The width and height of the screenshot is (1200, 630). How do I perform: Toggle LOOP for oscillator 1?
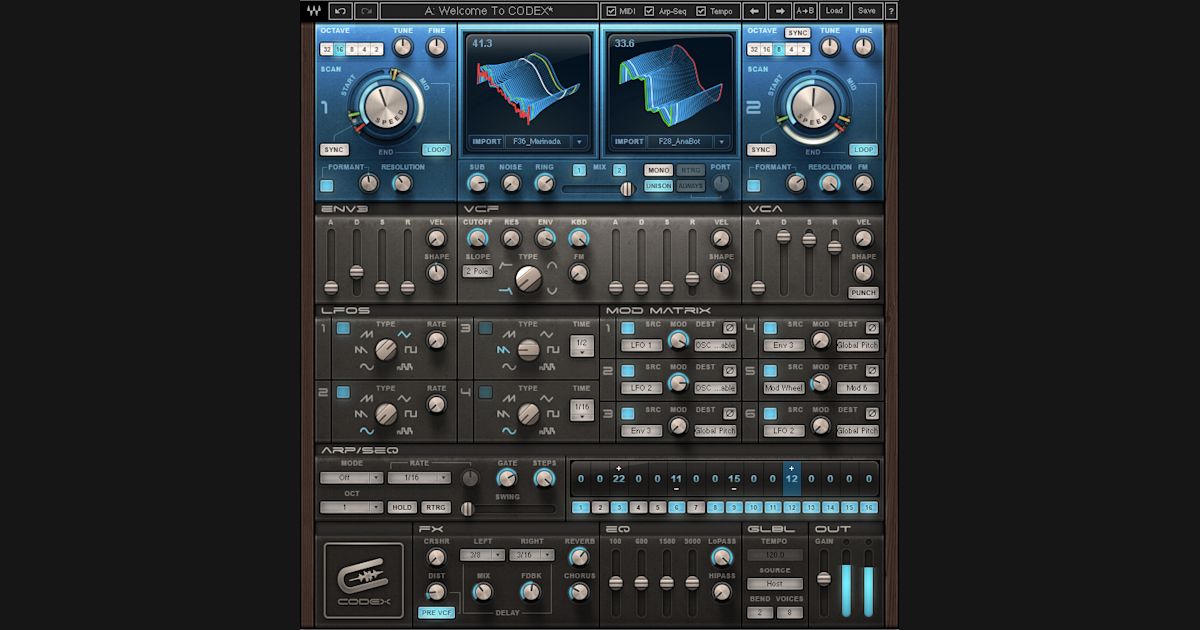pos(436,150)
